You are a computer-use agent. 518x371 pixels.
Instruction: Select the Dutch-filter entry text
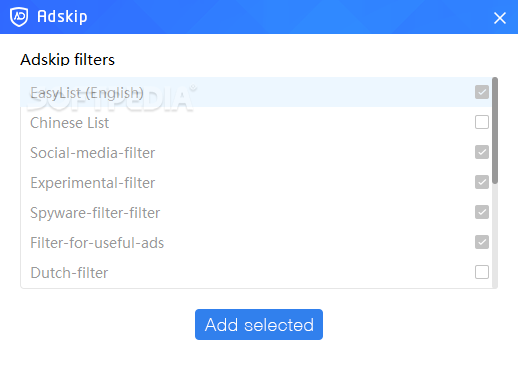pyautogui.click(x=69, y=273)
